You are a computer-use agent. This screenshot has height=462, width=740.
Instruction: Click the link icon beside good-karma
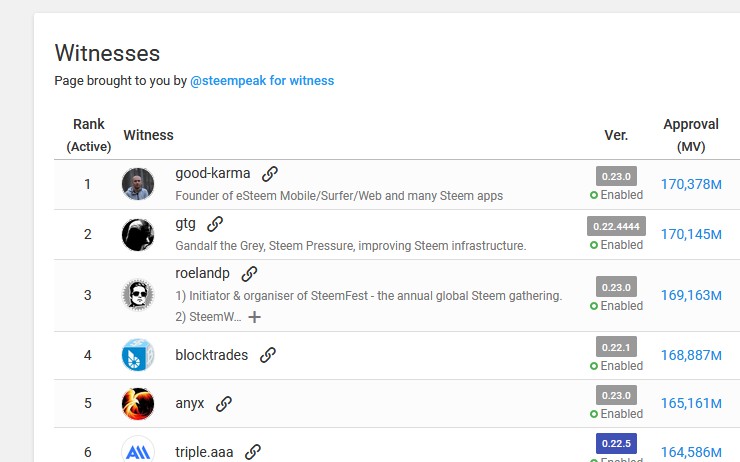(270, 174)
